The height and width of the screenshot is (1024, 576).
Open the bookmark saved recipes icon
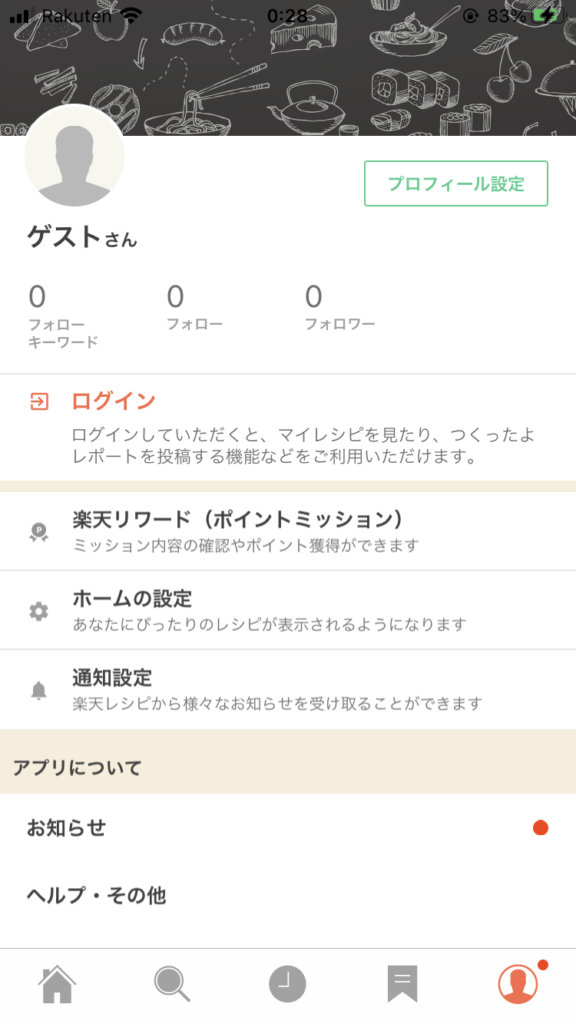(x=402, y=984)
